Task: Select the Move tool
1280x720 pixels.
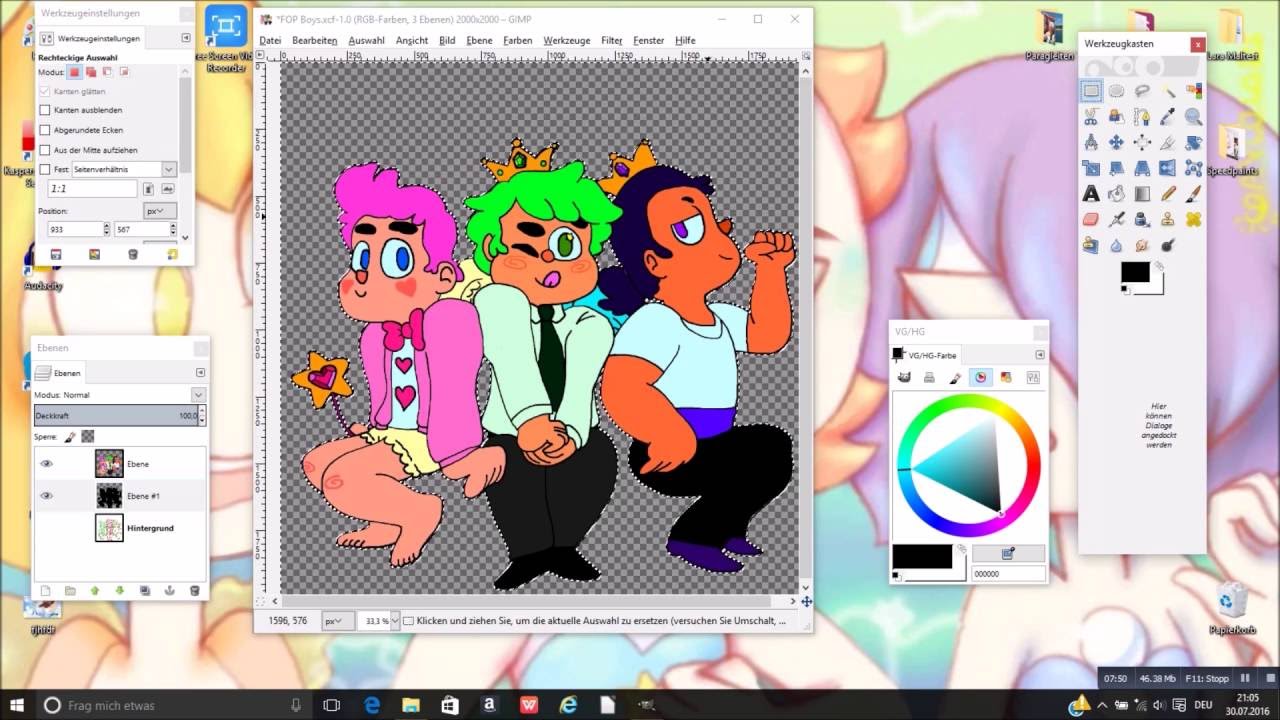Action: point(1116,142)
